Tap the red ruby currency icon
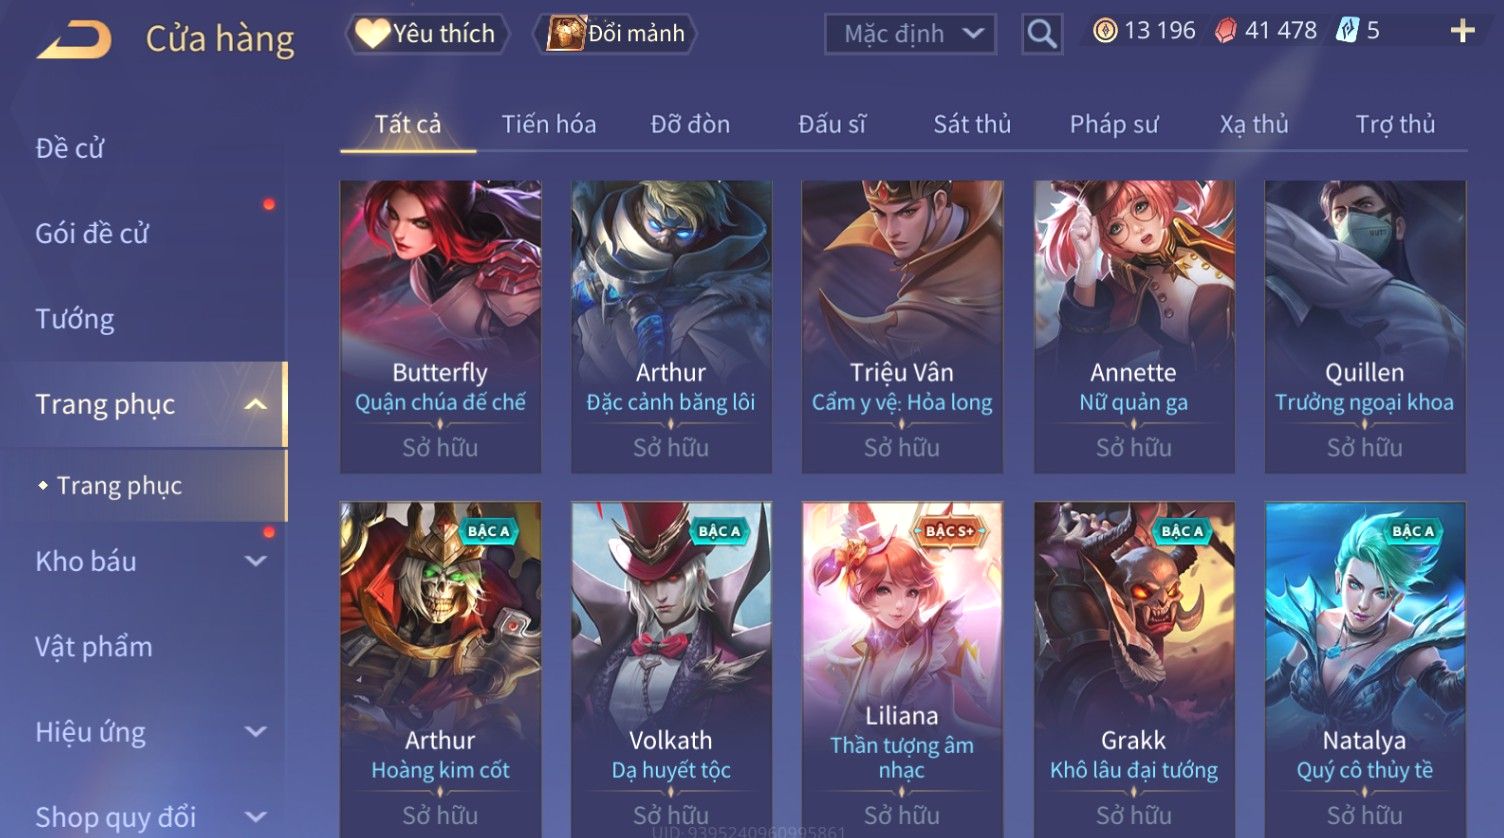Image resolution: width=1504 pixels, height=838 pixels. [1225, 31]
